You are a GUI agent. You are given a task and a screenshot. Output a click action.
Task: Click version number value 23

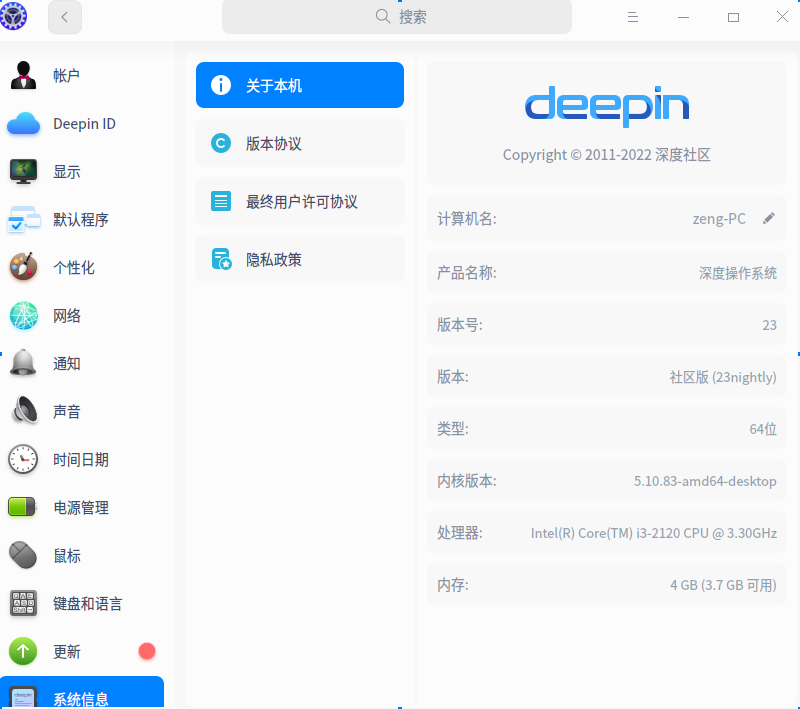[x=769, y=325]
